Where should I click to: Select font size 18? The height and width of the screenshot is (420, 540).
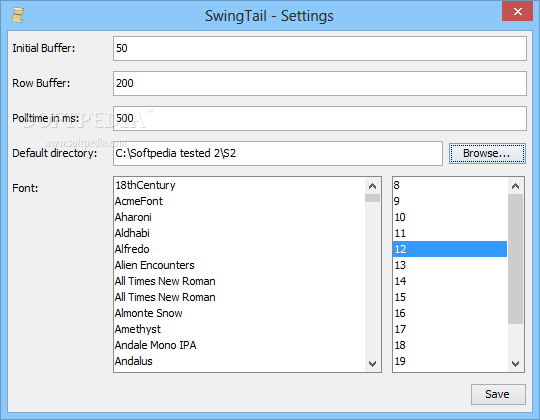pos(450,345)
